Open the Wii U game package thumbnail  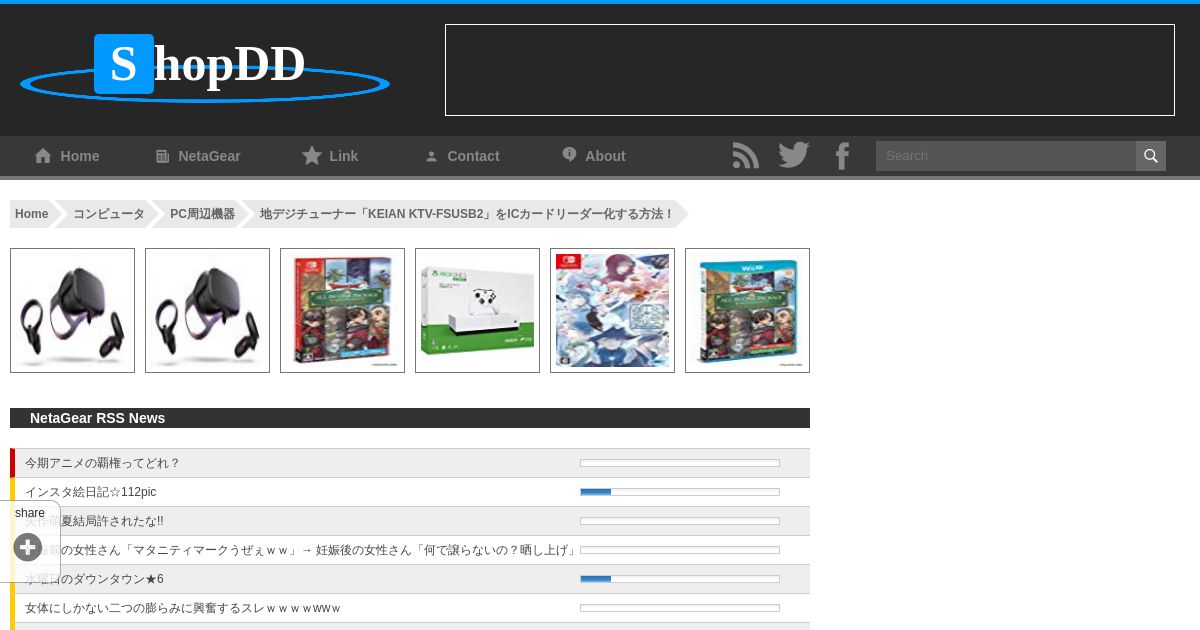[747, 311]
